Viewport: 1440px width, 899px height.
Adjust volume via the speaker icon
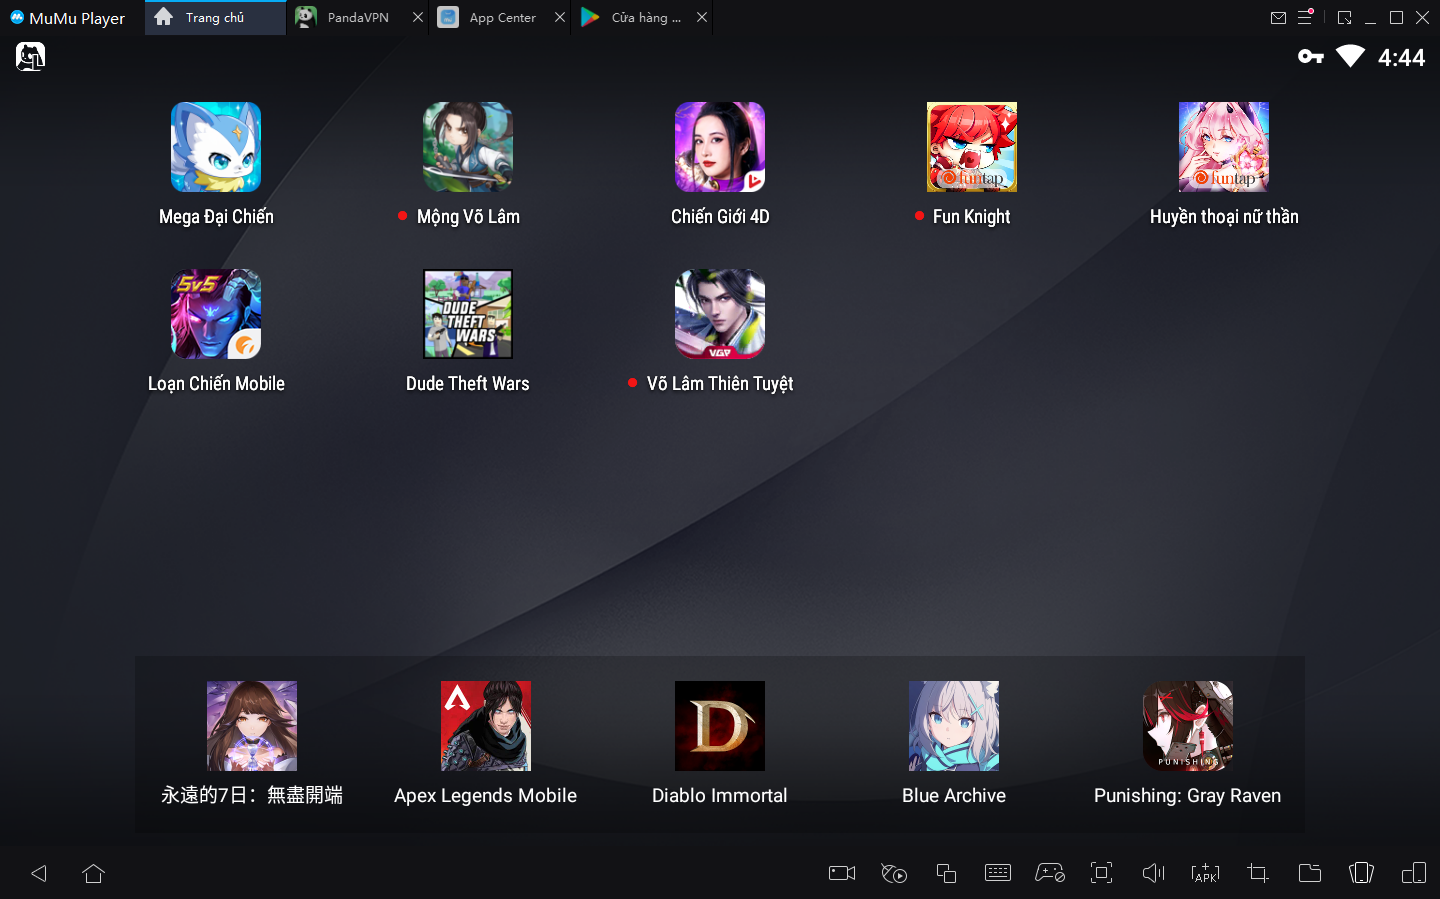pyautogui.click(x=1153, y=873)
